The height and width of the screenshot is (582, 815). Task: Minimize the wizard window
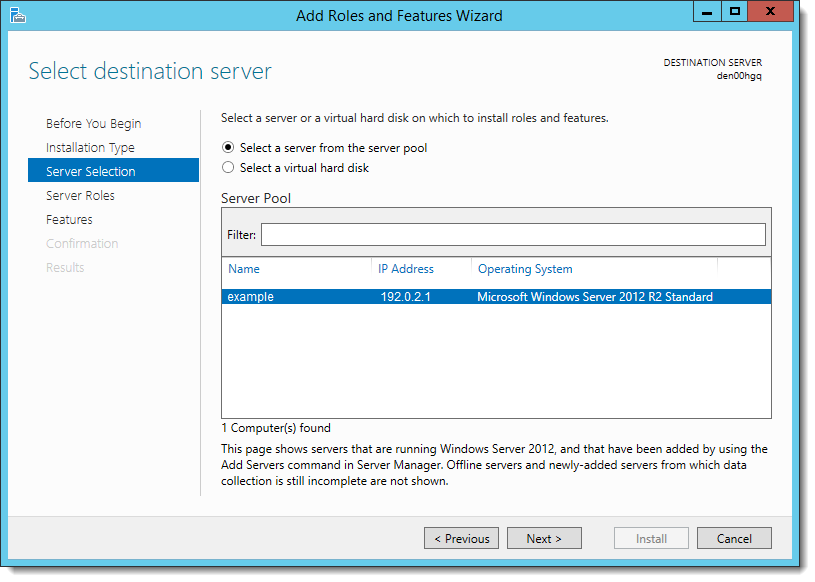[x=707, y=11]
